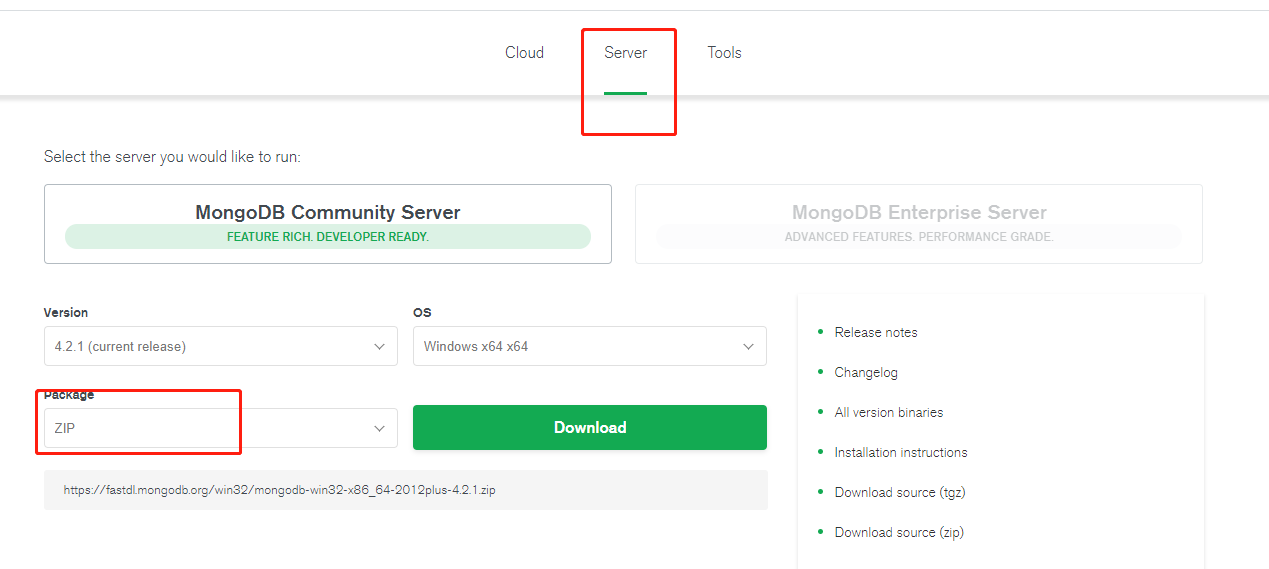Click Download source (zip) link
Viewport: 1269px width, 569px height.
899,532
